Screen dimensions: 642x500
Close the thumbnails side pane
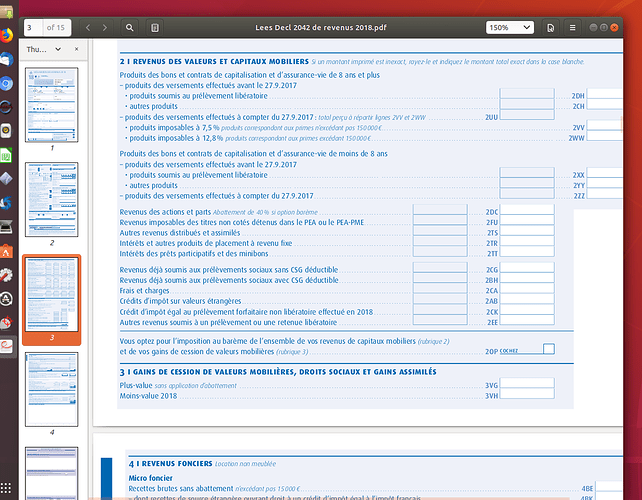(x=77, y=49)
